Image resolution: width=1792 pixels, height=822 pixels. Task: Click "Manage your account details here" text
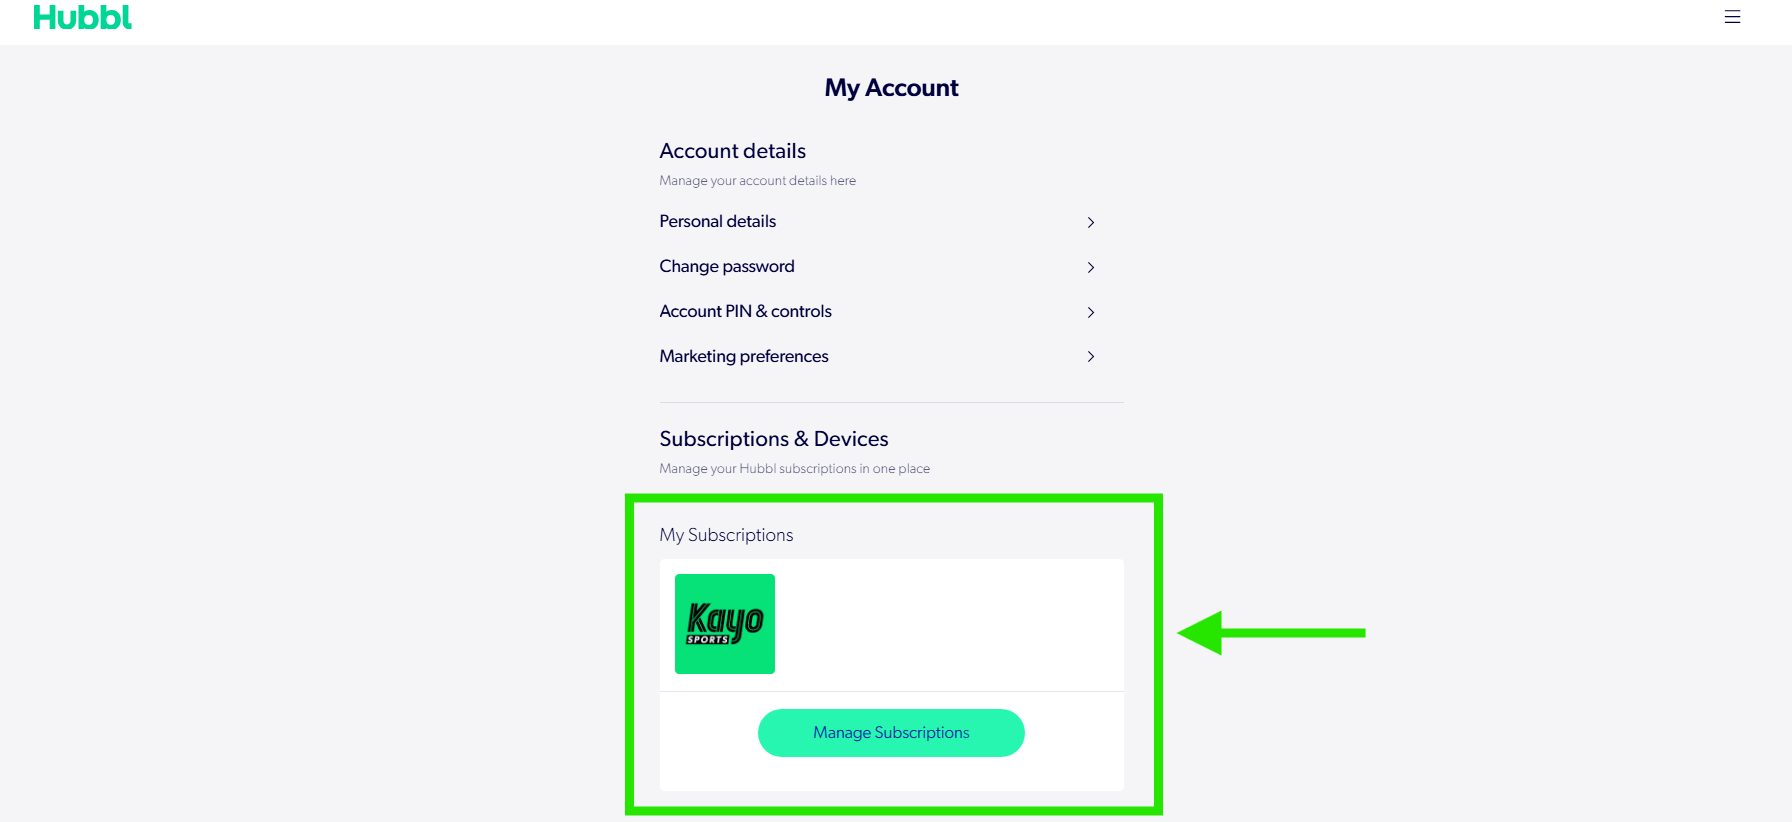[757, 181]
